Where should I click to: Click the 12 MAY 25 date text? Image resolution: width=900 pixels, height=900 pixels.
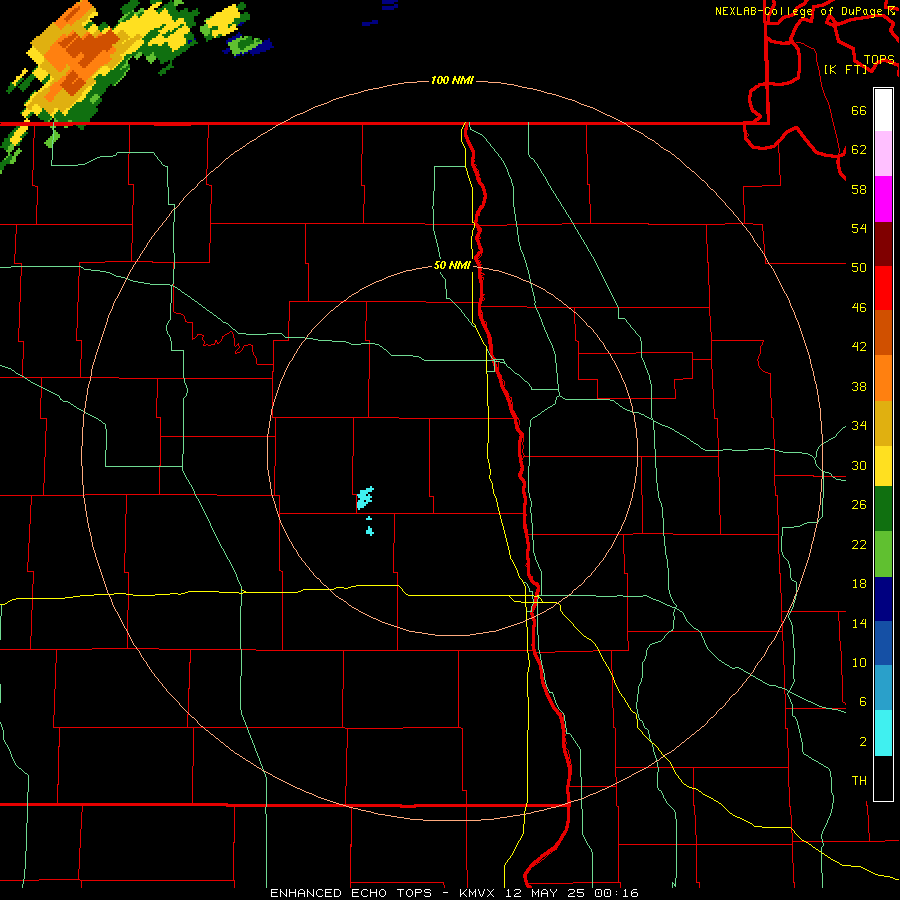547,893
